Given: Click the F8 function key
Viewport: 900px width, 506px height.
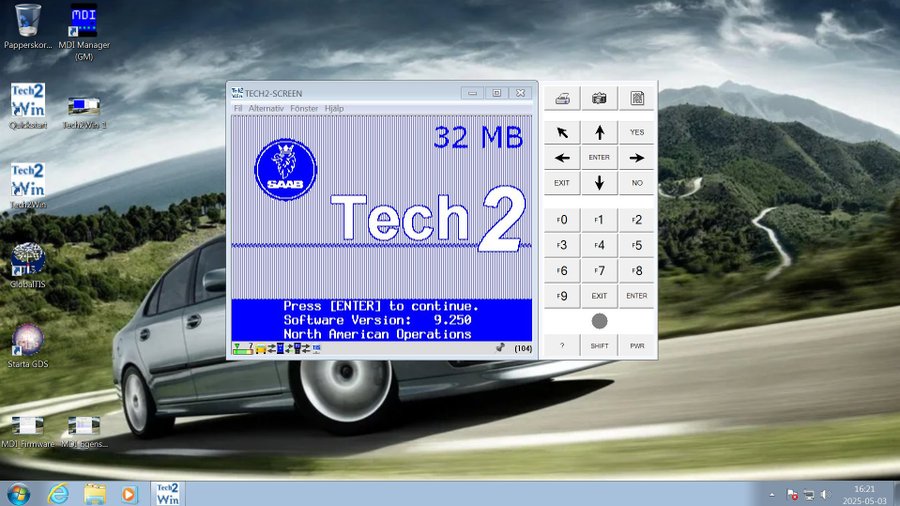Looking at the screenshot, I should (637, 271).
